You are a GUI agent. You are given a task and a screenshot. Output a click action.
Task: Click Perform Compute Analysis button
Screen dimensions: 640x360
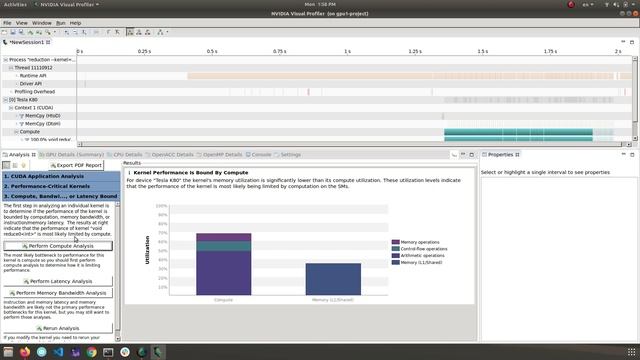[x=58, y=246]
